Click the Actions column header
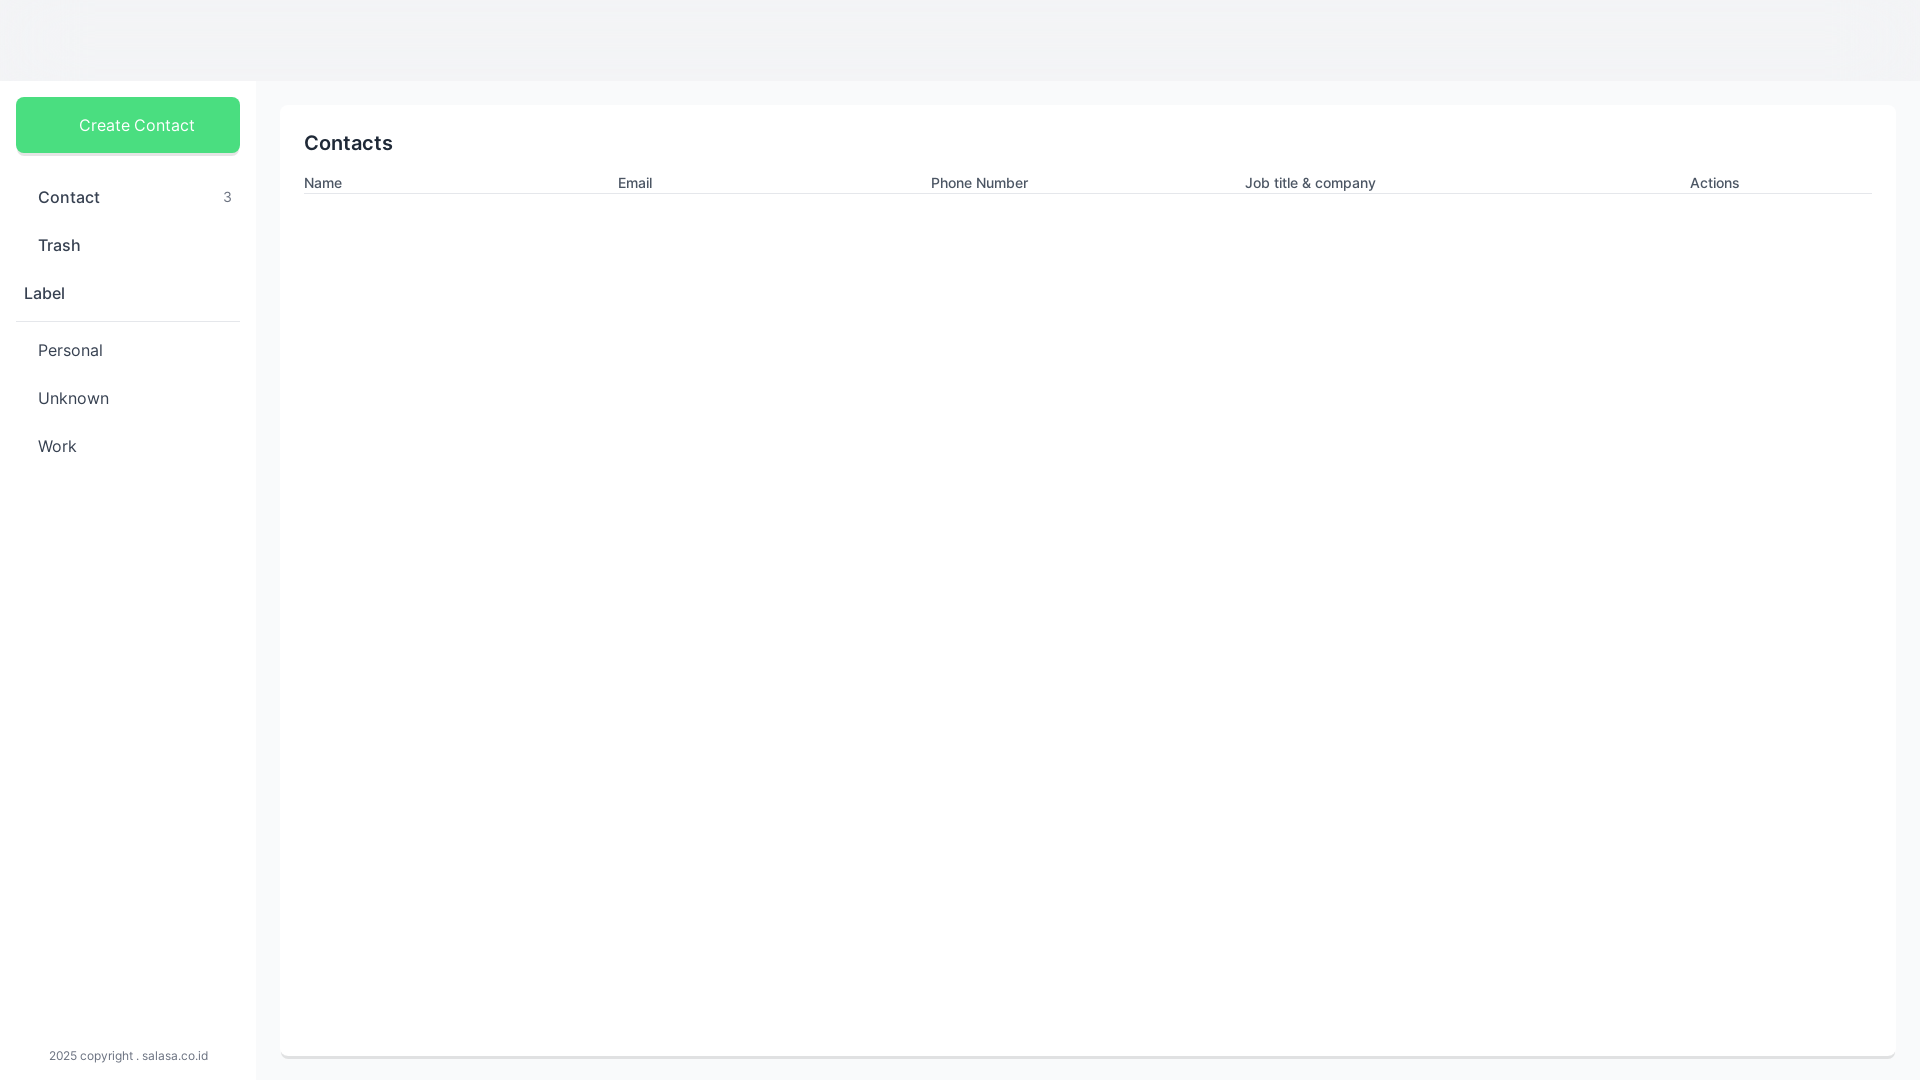 pyautogui.click(x=1714, y=183)
